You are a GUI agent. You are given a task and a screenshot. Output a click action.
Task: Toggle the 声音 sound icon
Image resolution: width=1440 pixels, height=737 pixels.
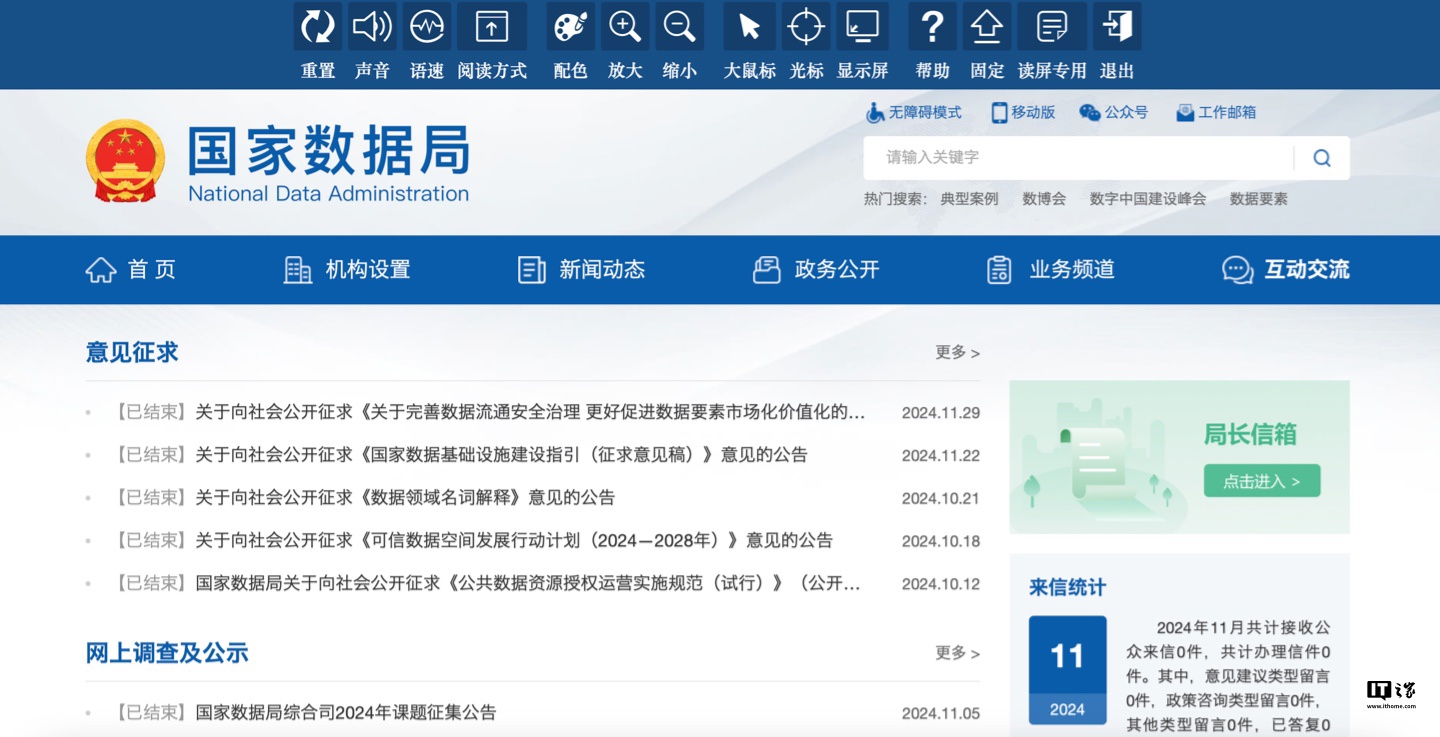(x=372, y=27)
